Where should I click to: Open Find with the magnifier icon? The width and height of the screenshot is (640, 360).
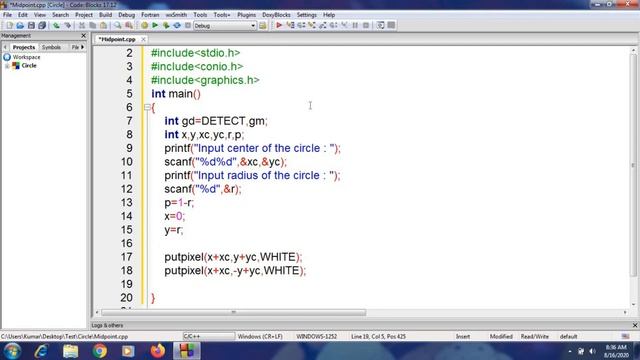click(118, 25)
